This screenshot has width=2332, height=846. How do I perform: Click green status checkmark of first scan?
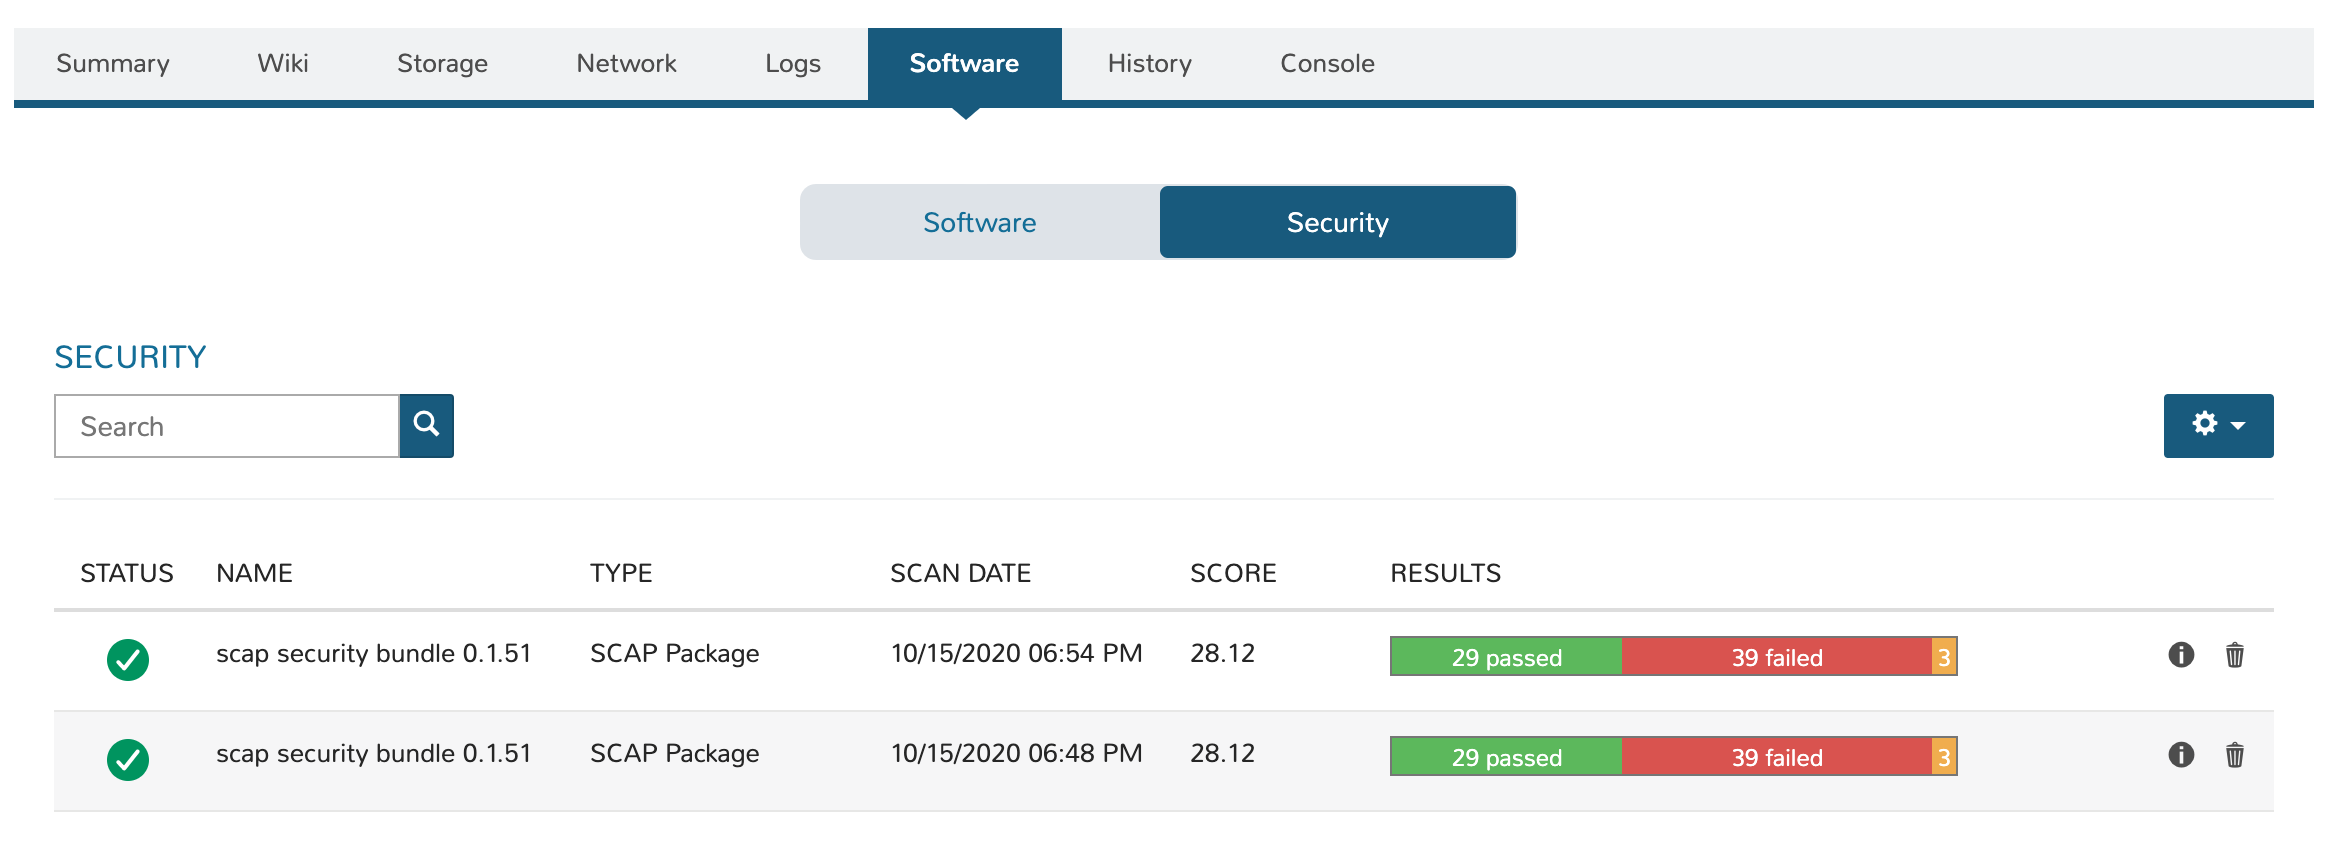(x=128, y=659)
